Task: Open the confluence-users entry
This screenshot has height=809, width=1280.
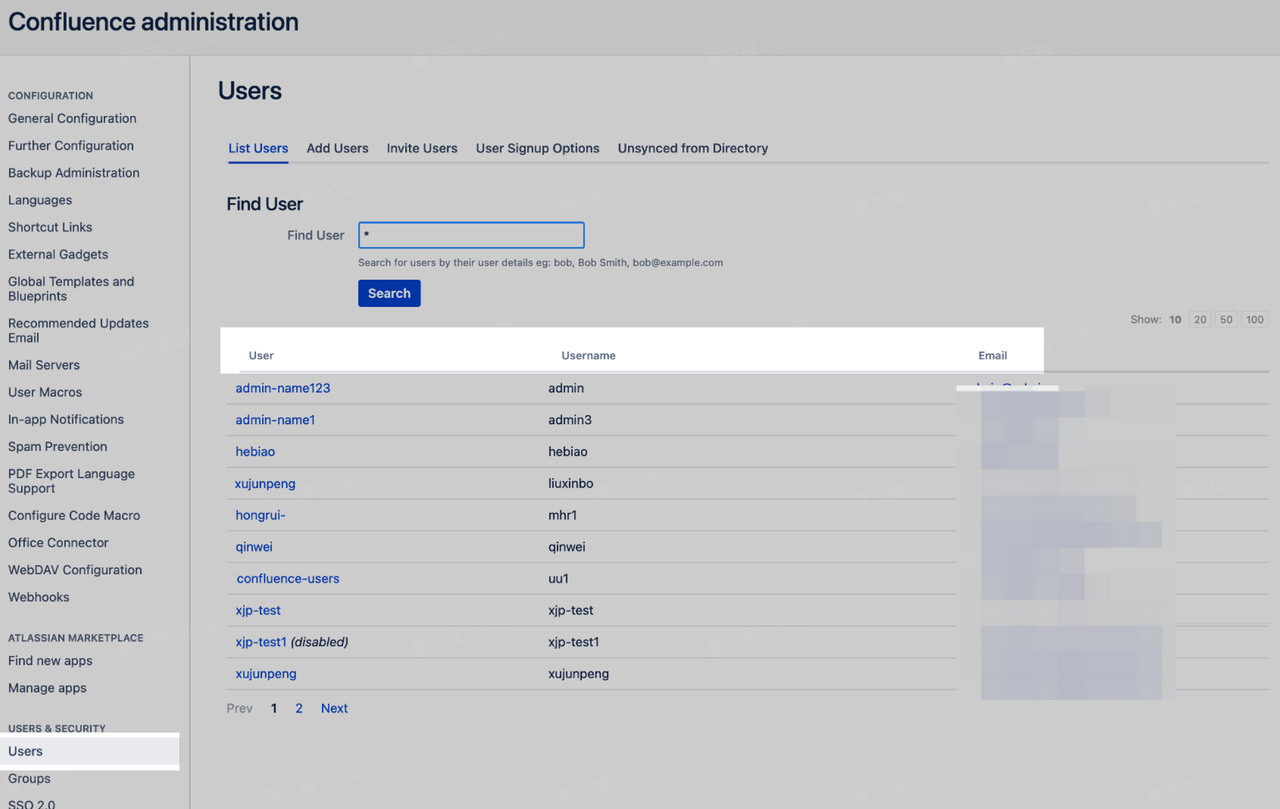Action: tap(287, 578)
